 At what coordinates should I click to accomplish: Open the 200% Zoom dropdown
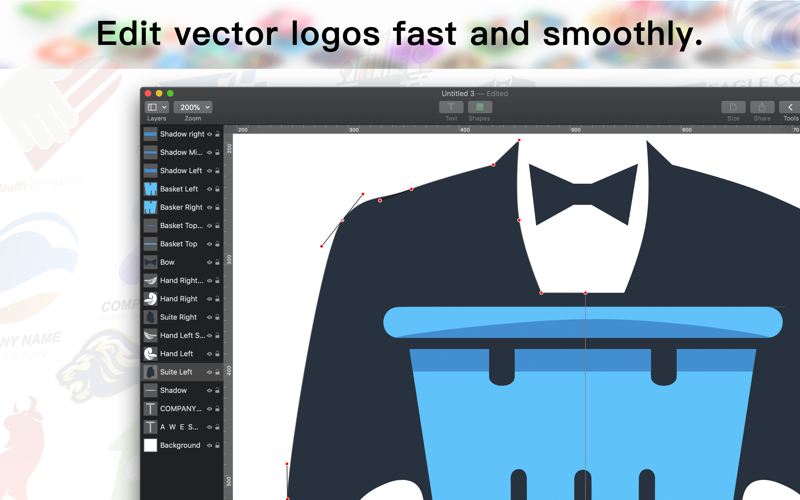tap(193, 107)
